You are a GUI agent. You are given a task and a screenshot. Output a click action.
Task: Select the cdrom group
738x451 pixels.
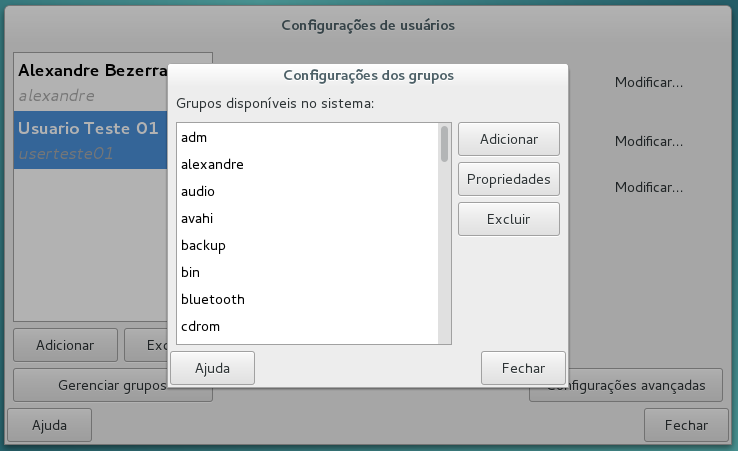tap(307, 326)
